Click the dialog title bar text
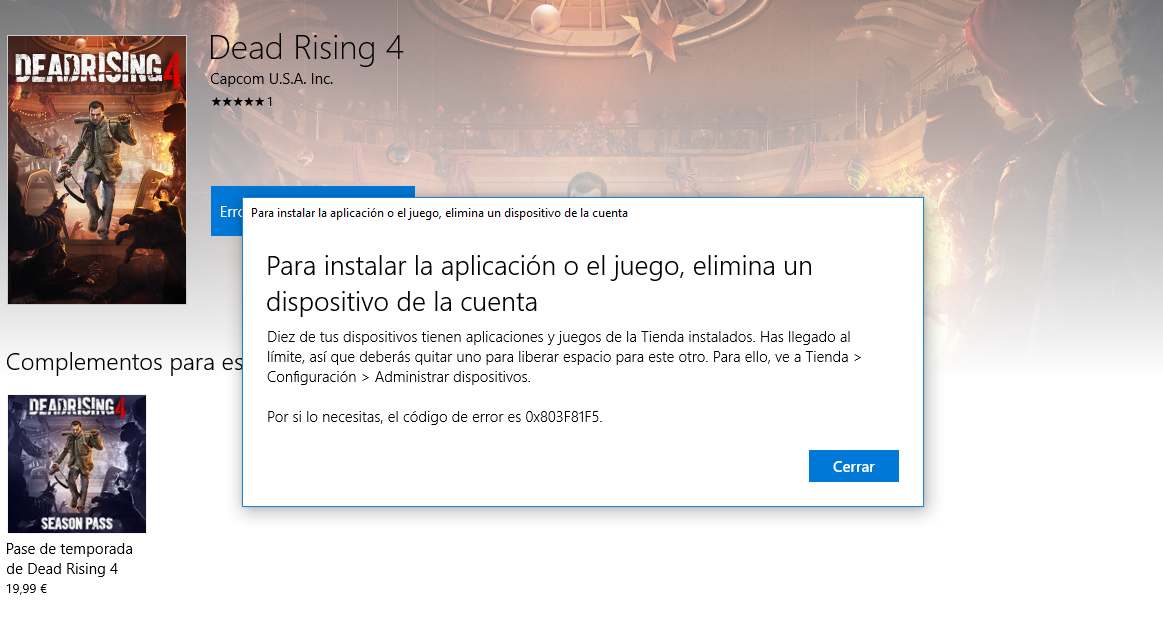This screenshot has width=1163, height=643. (439, 213)
